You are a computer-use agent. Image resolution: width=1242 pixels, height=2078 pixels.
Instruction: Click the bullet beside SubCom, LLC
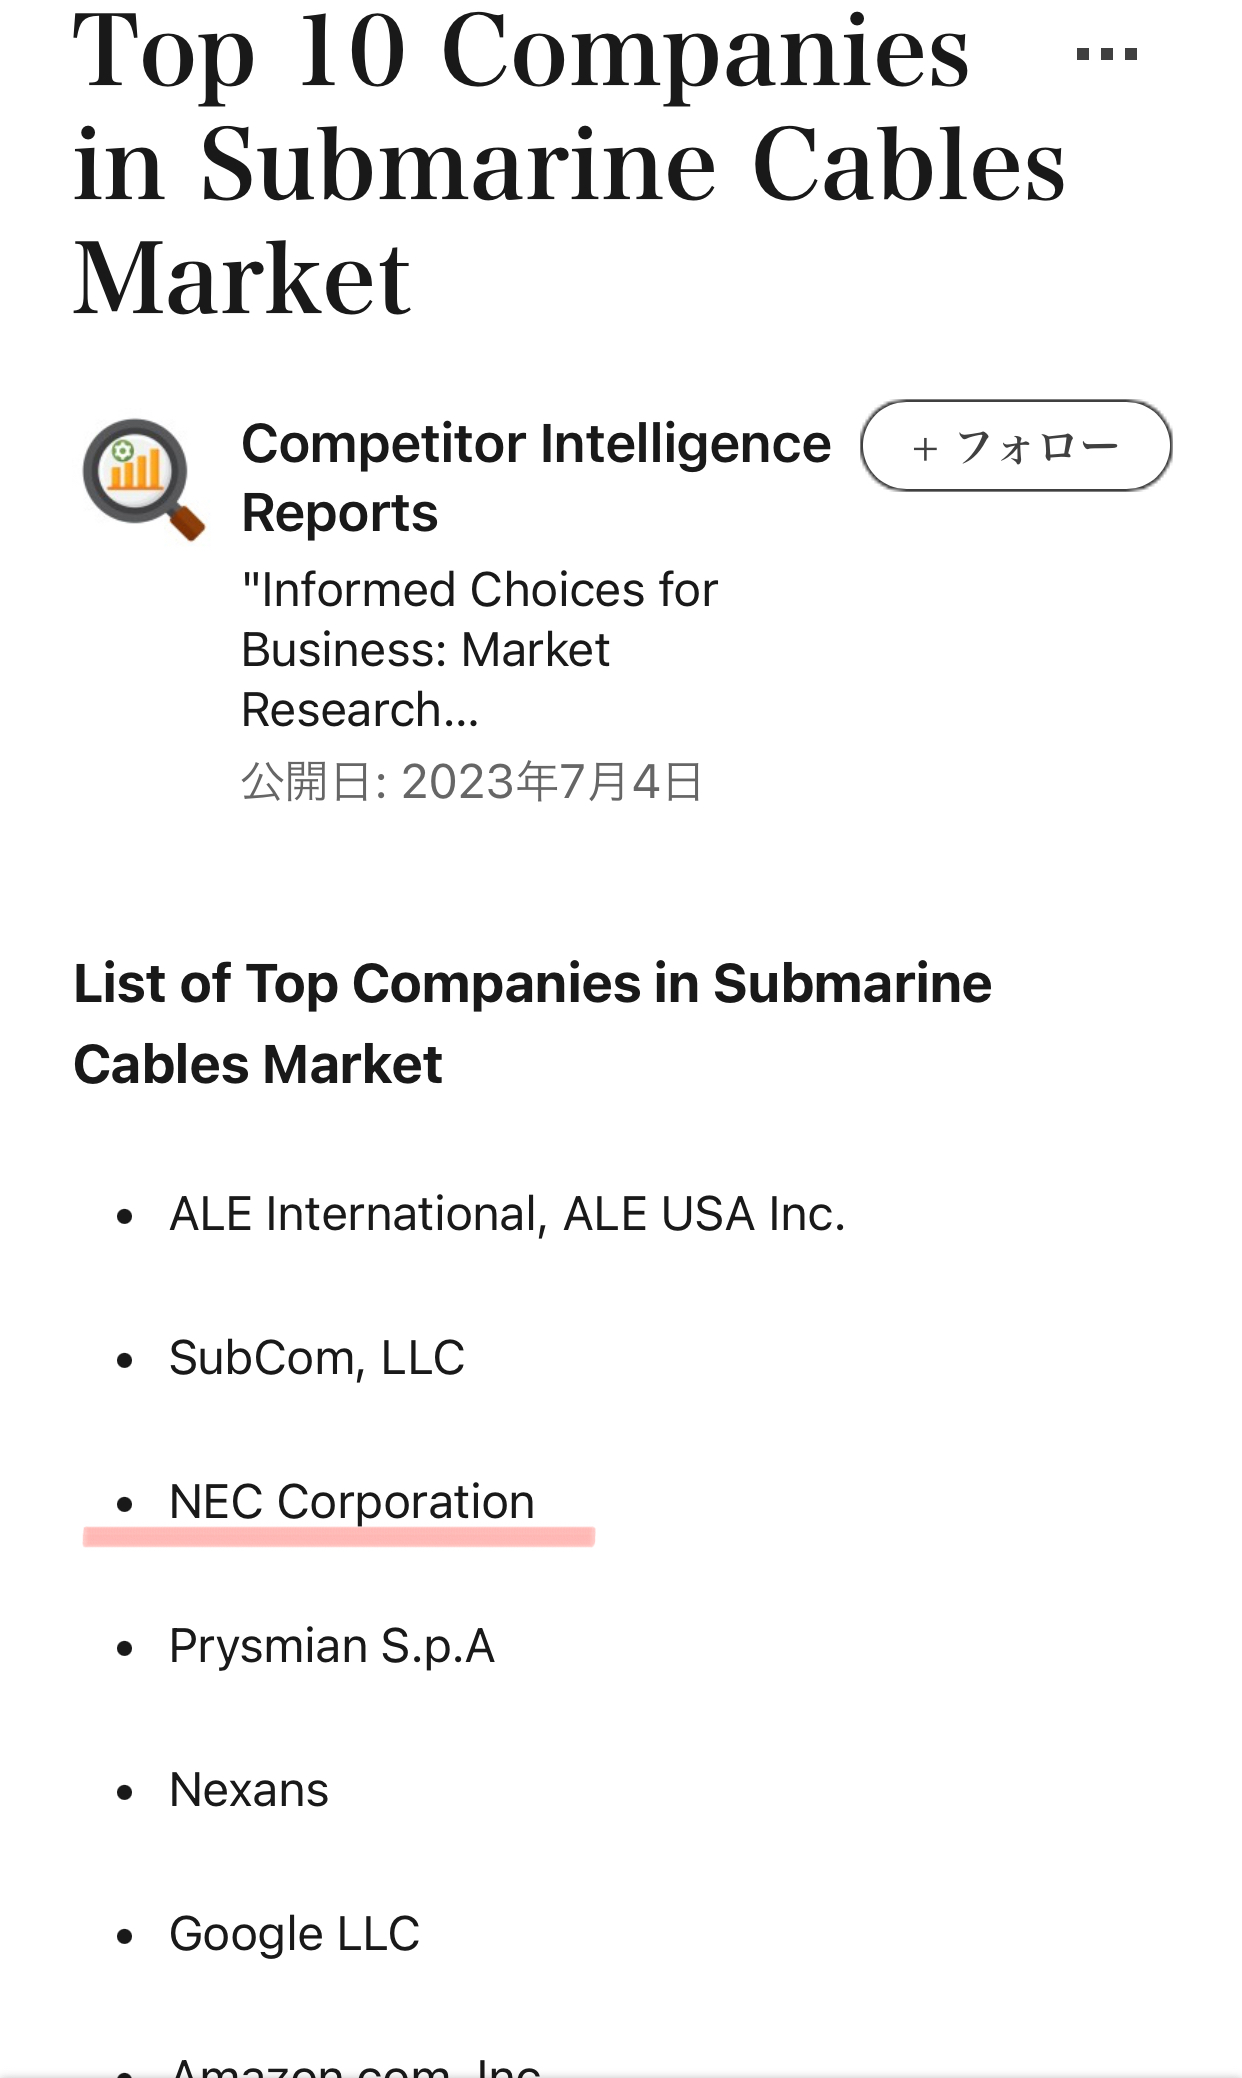click(125, 1360)
